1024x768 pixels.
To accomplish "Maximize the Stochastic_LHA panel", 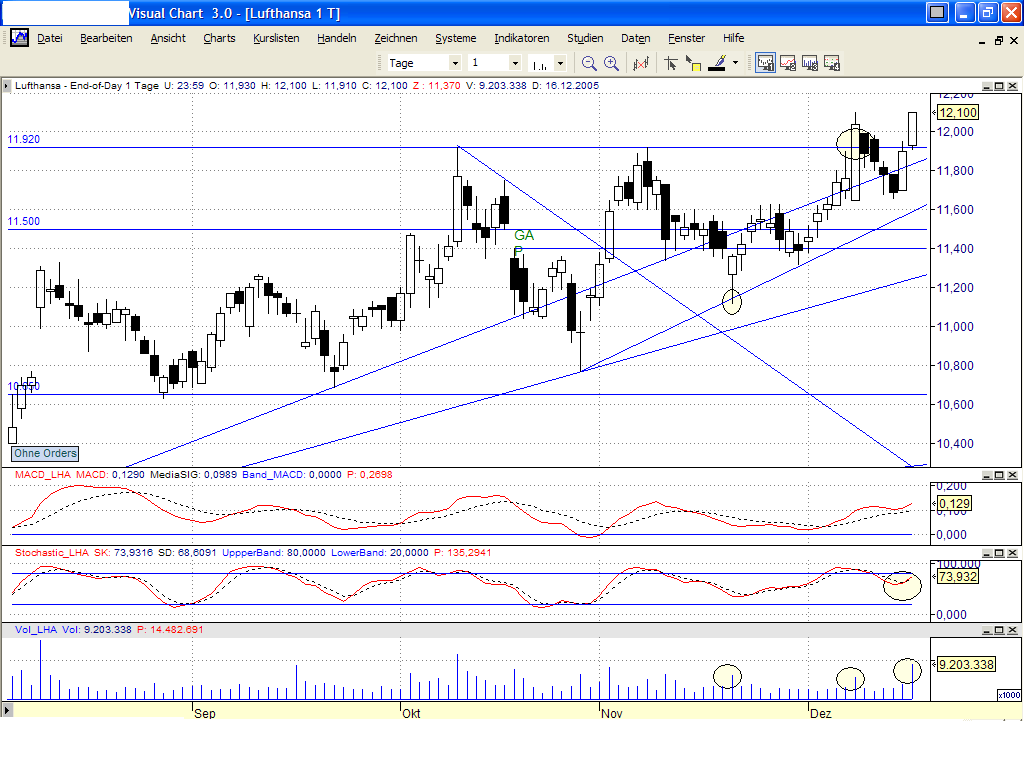I will pos(999,551).
